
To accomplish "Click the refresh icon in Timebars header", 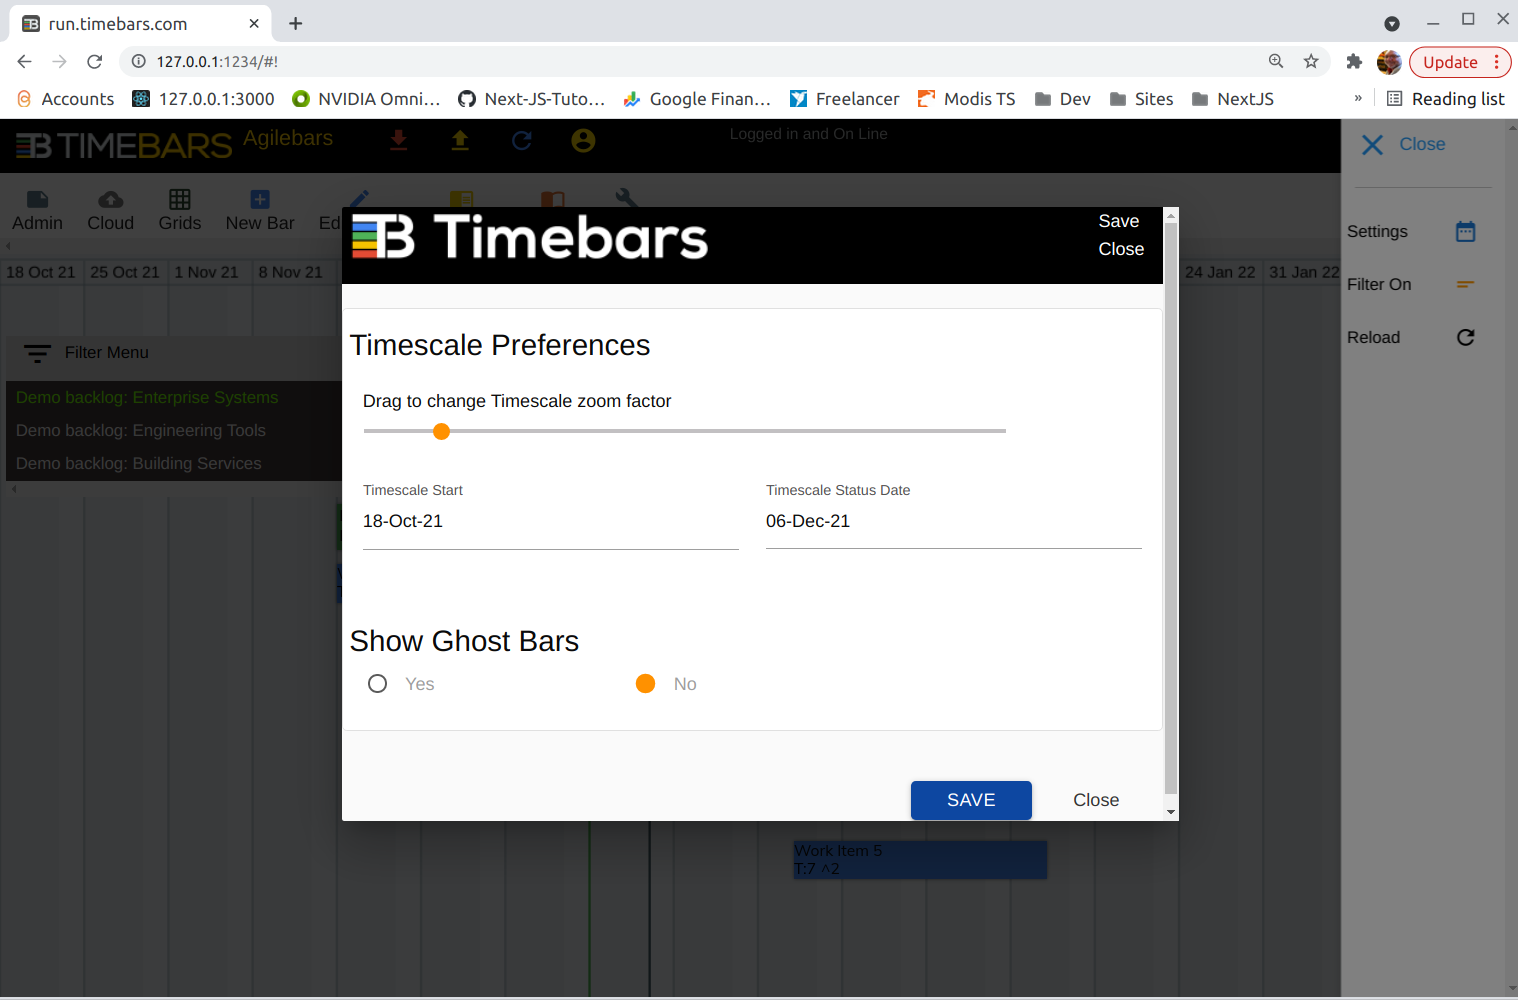I will pos(522,141).
